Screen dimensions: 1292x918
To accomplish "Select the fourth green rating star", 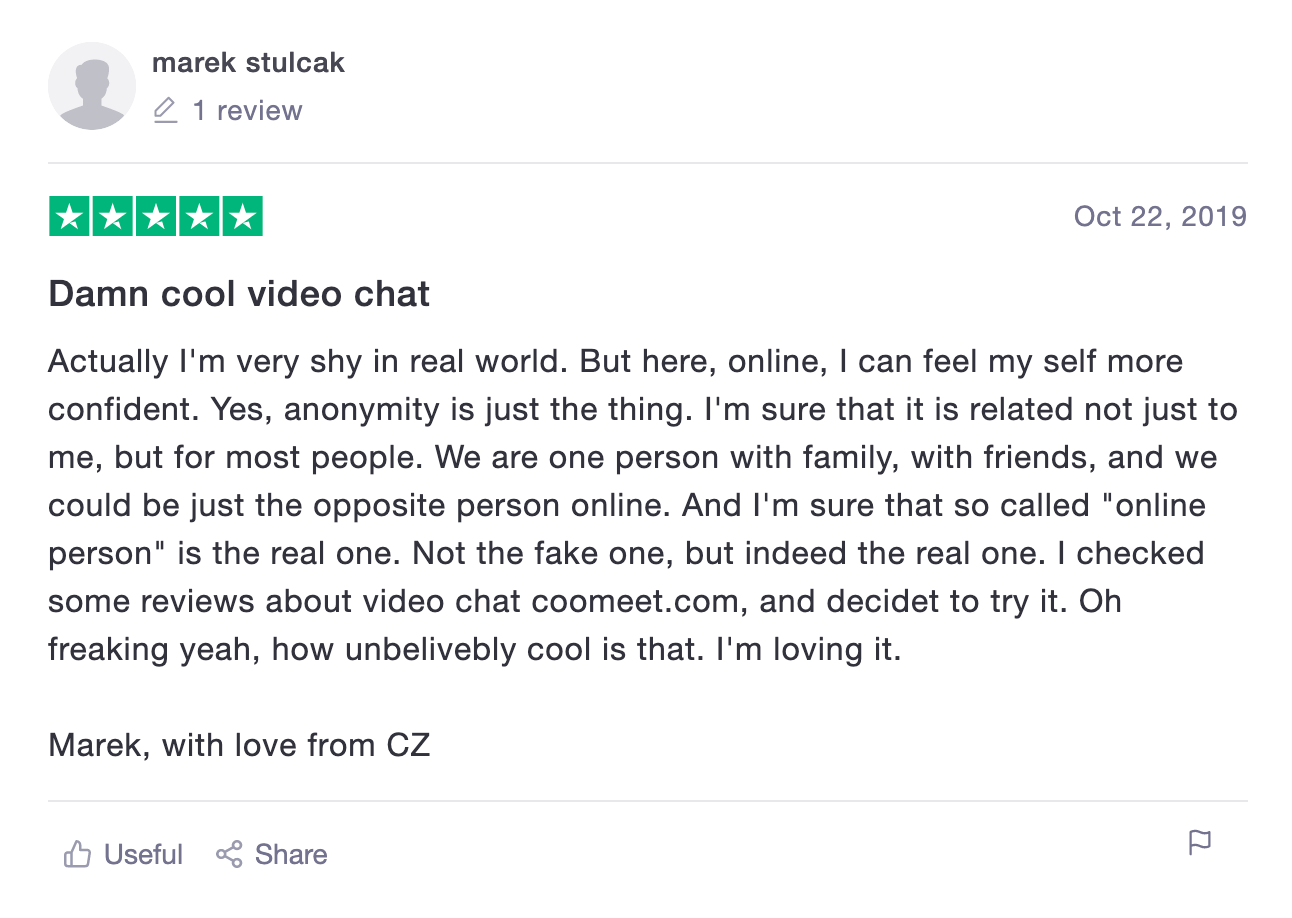I will [x=198, y=216].
